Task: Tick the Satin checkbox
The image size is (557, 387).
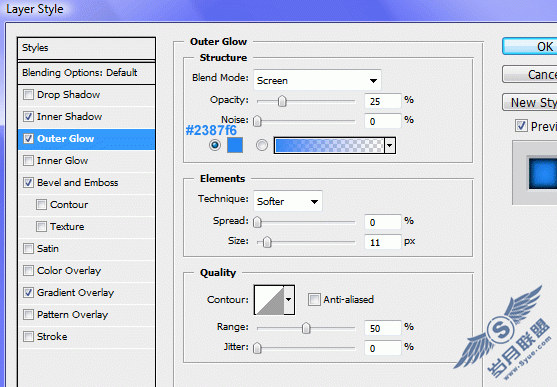Action: tap(28, 248)
